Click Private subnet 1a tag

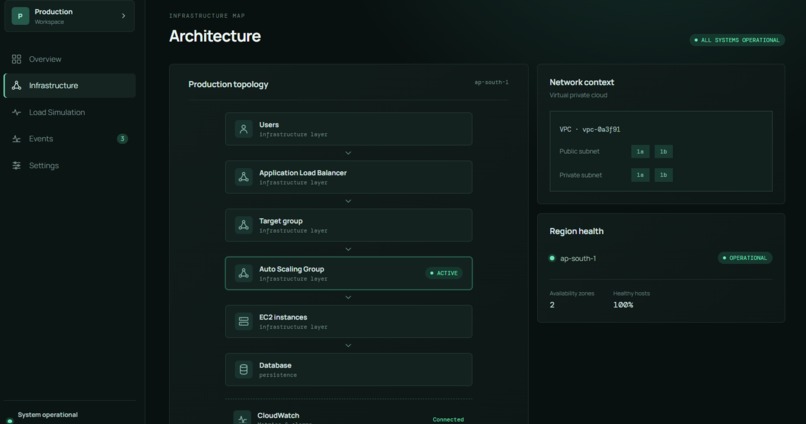(x=640, y=175)
